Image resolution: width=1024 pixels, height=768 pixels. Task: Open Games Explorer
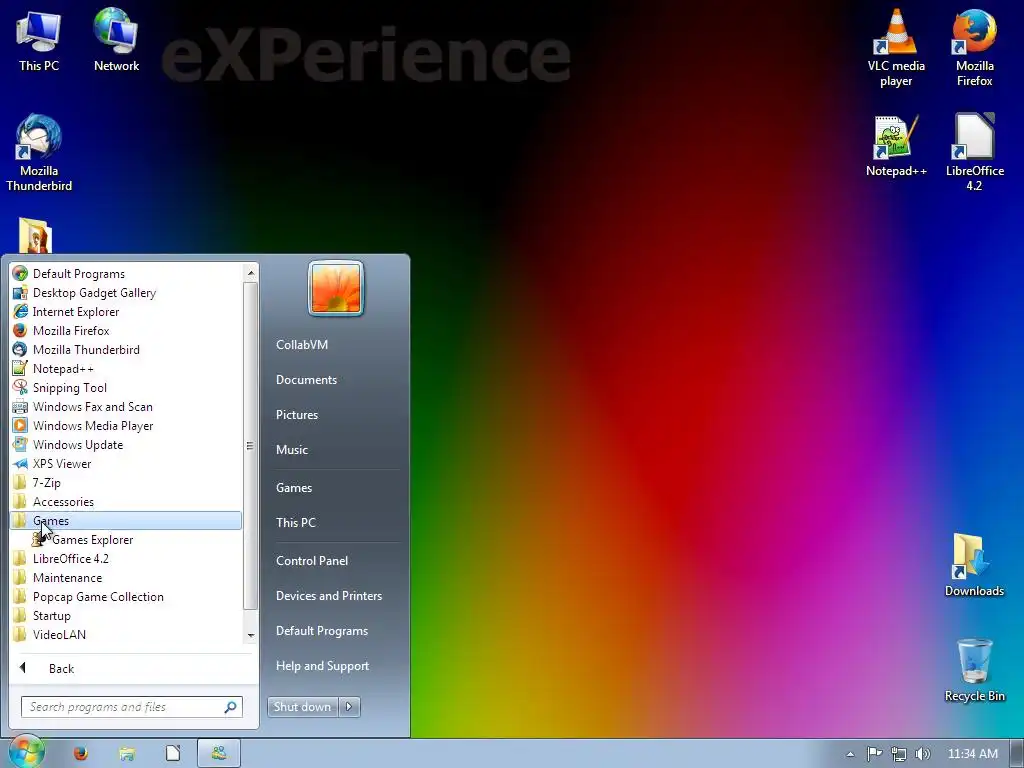[126, 539]
